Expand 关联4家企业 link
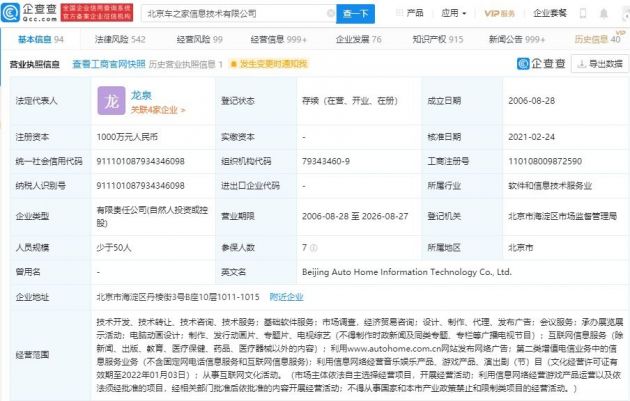 pos(158,110)
